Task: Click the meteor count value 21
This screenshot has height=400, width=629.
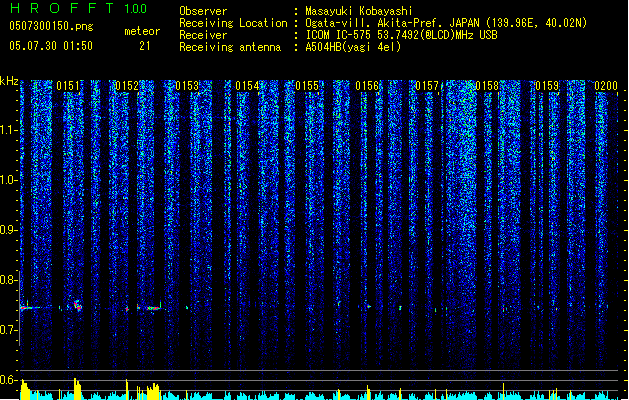Action: point(144,46)
